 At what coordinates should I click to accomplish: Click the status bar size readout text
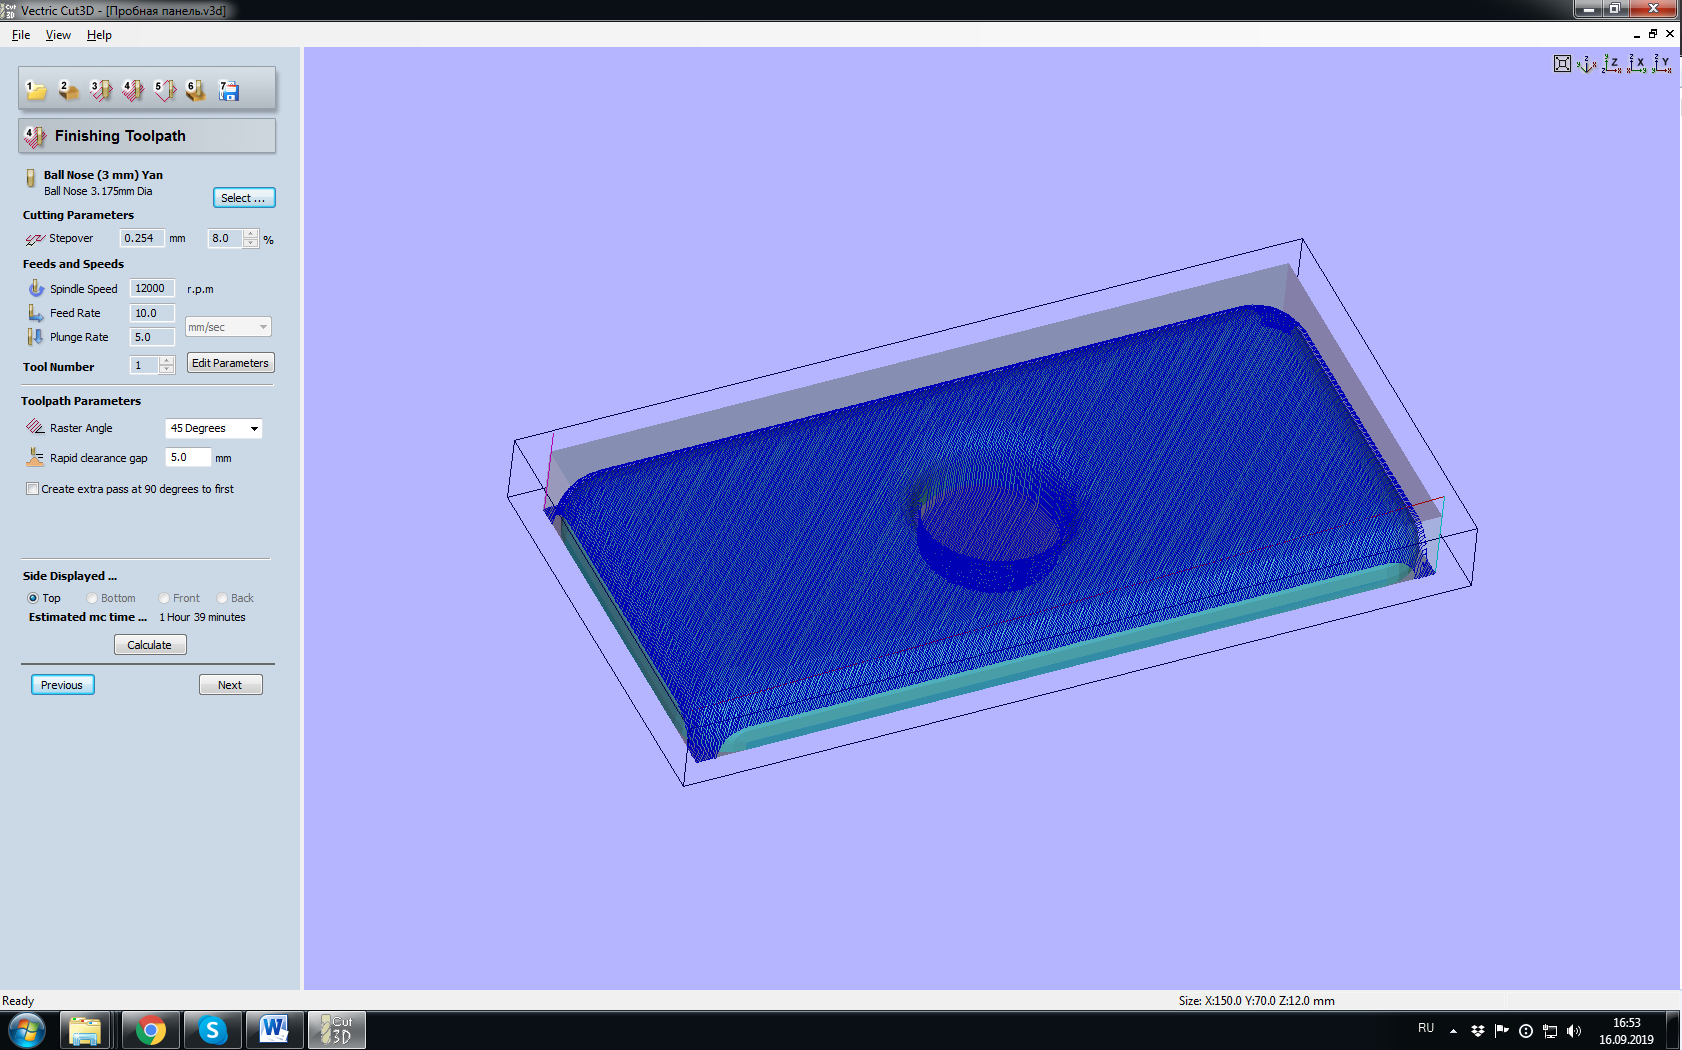coord(1256,1001)
